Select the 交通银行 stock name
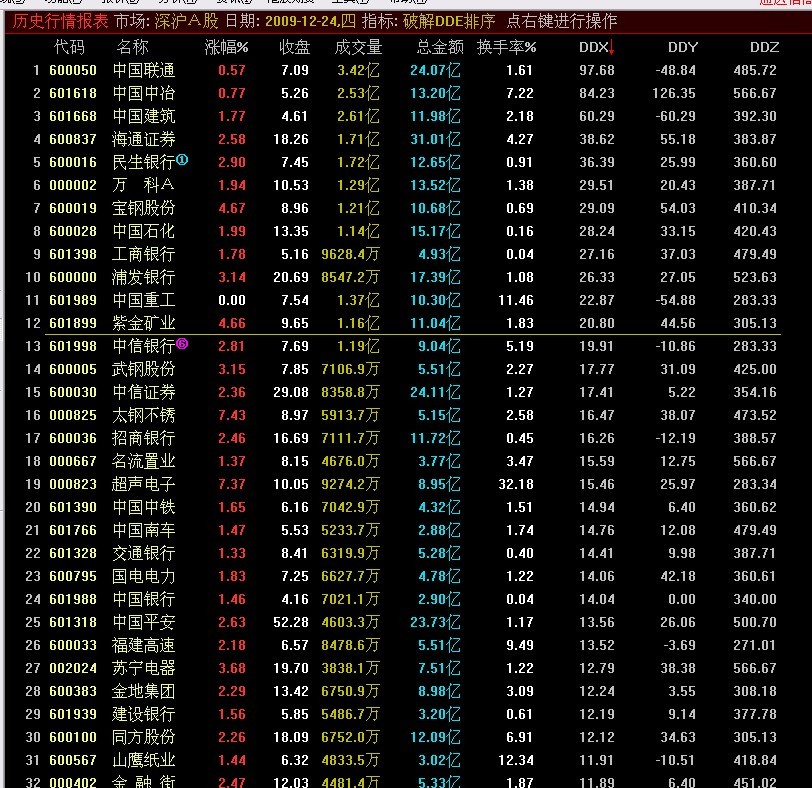 (x=144, y=553)
